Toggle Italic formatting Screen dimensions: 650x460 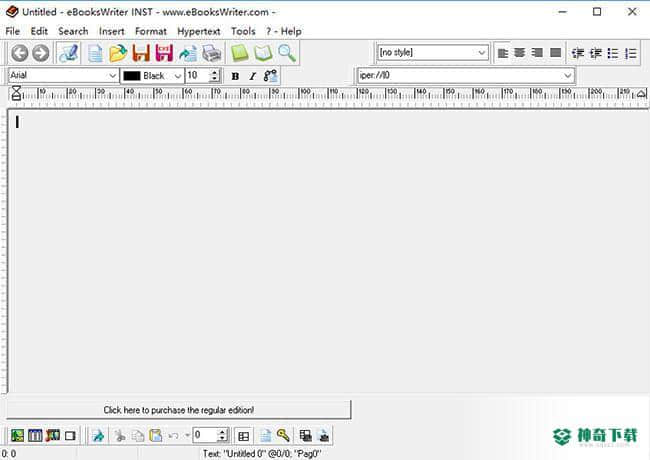[x=252, y=76]
